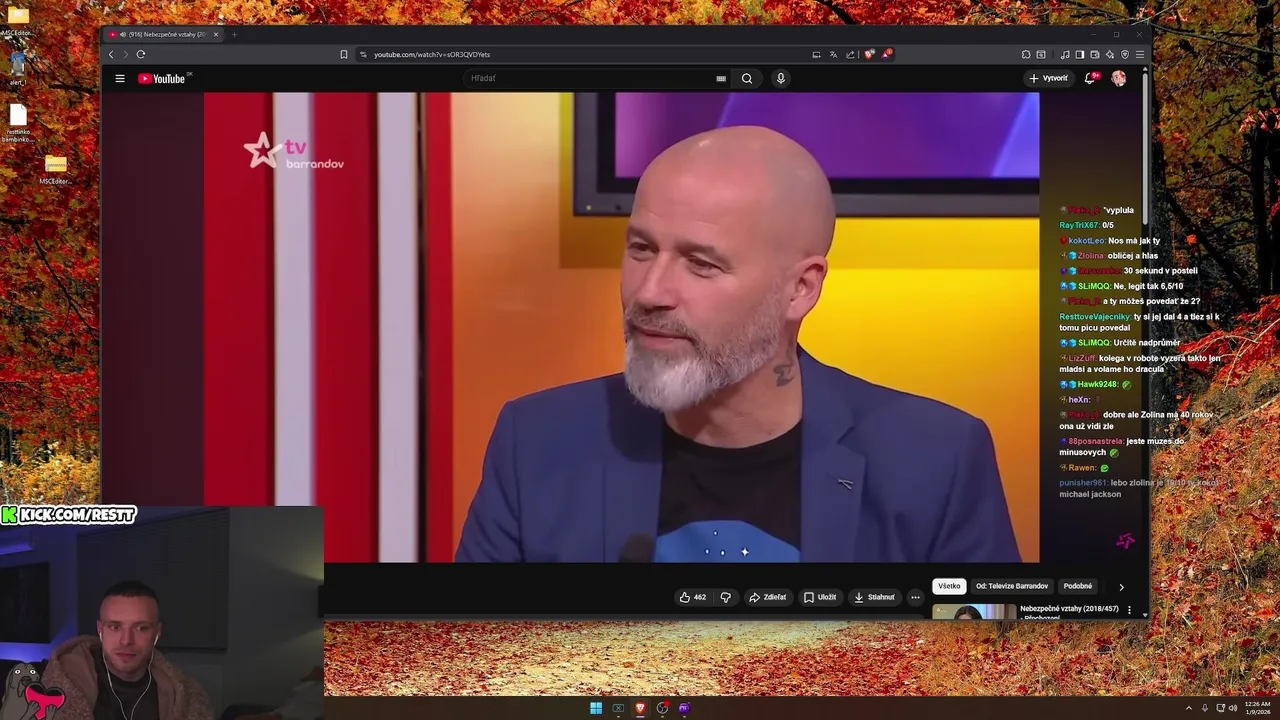Click the recommended video thumbnail in sidebar
The width and height of the screenshot is (1280, 720).
[x=974, y=612]
